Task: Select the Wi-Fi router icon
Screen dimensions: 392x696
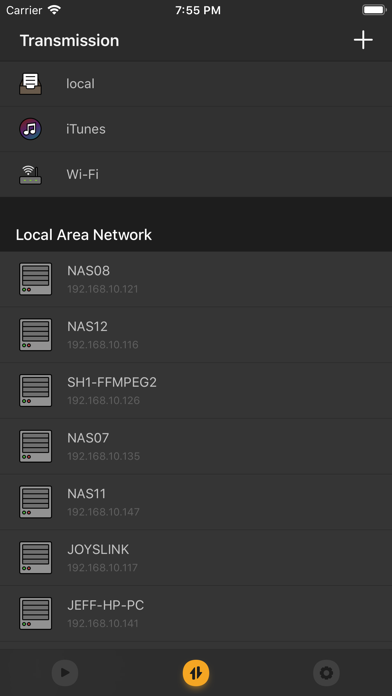Action: coord(30,174)
